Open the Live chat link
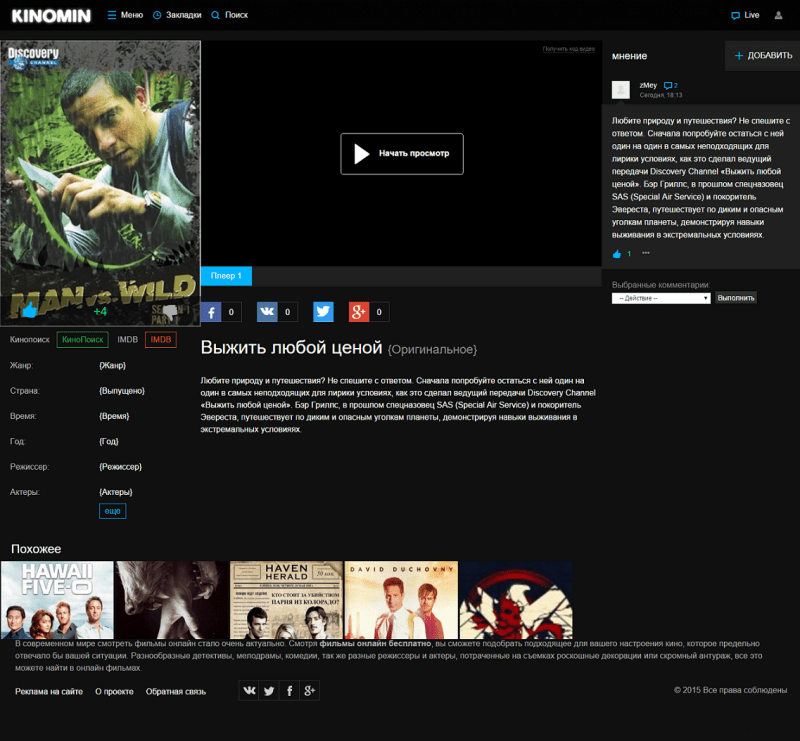The image size is (800, 741). 745,15
